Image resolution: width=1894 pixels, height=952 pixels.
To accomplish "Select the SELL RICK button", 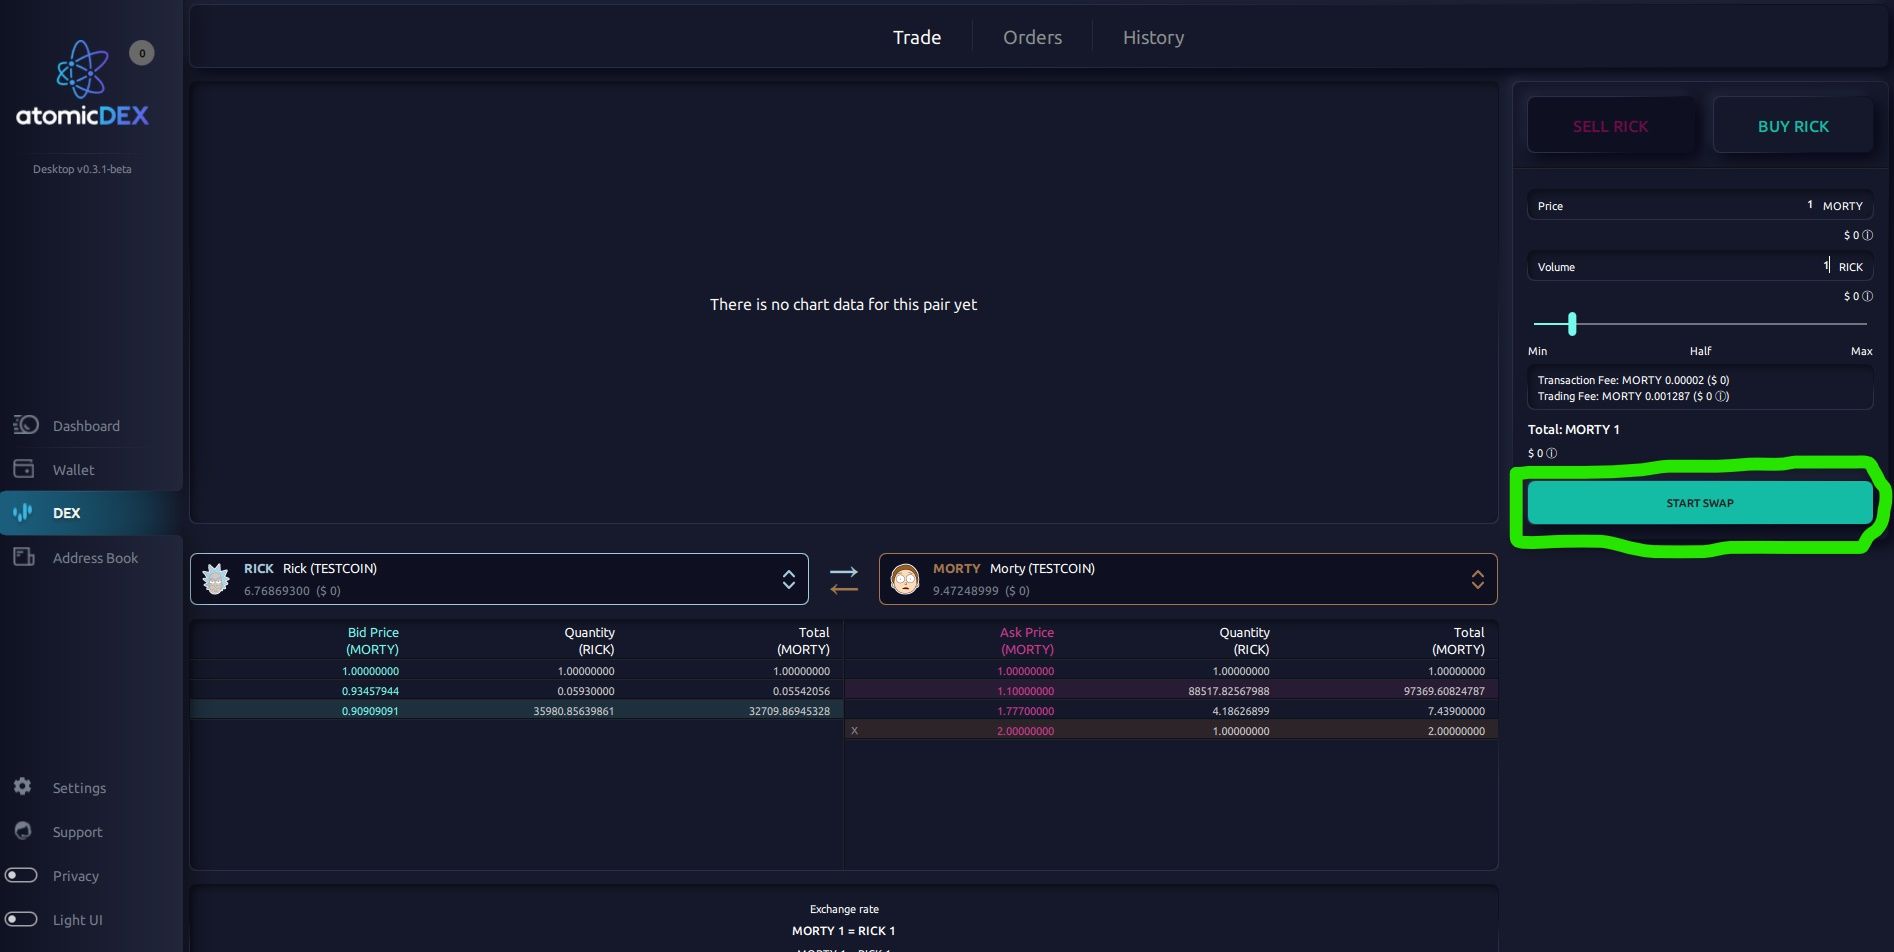I will coord(1610,126).
